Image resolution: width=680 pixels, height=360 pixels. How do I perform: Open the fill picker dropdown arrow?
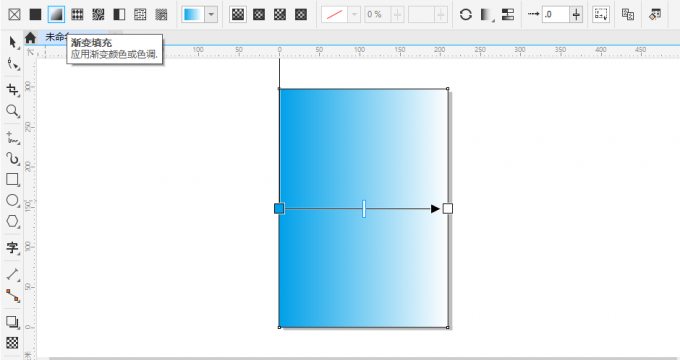pyautogui.click(x=211, y=14)
